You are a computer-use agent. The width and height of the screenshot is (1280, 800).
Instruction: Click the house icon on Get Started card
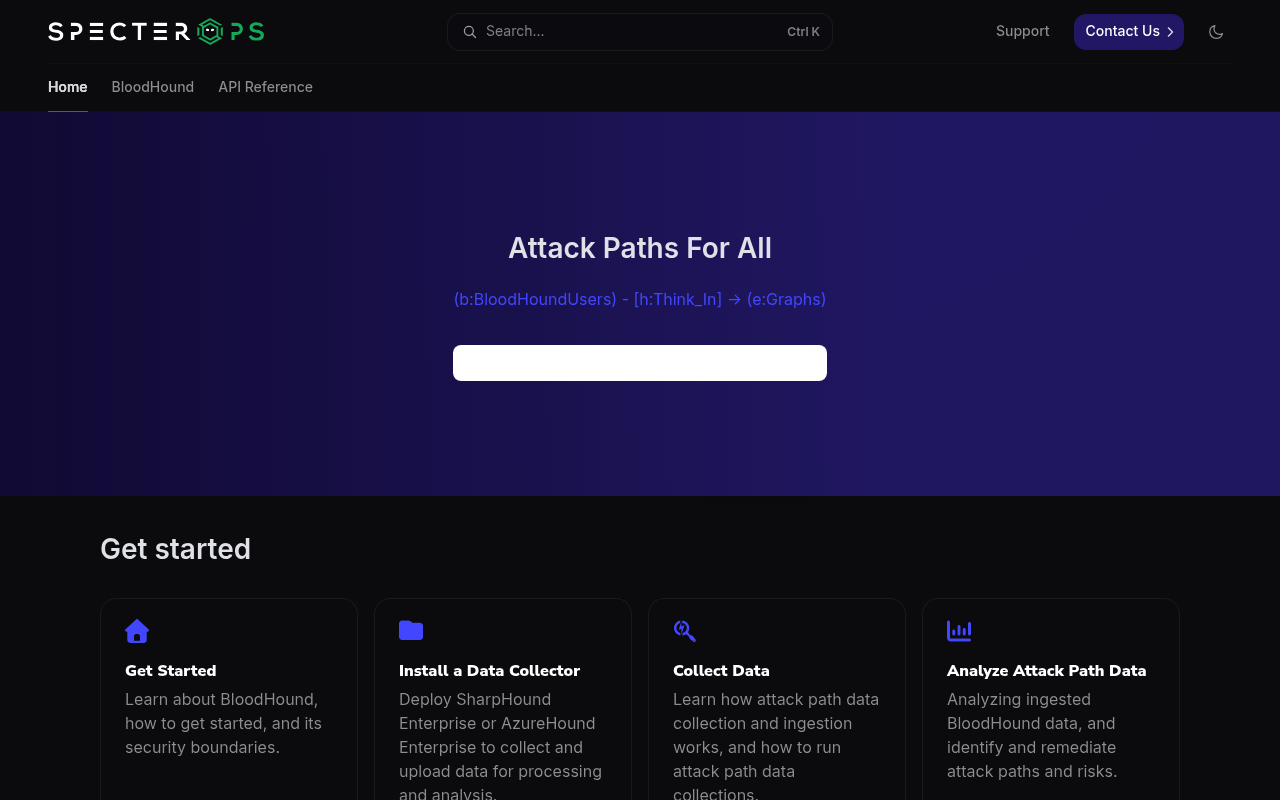tap(137, 631)
